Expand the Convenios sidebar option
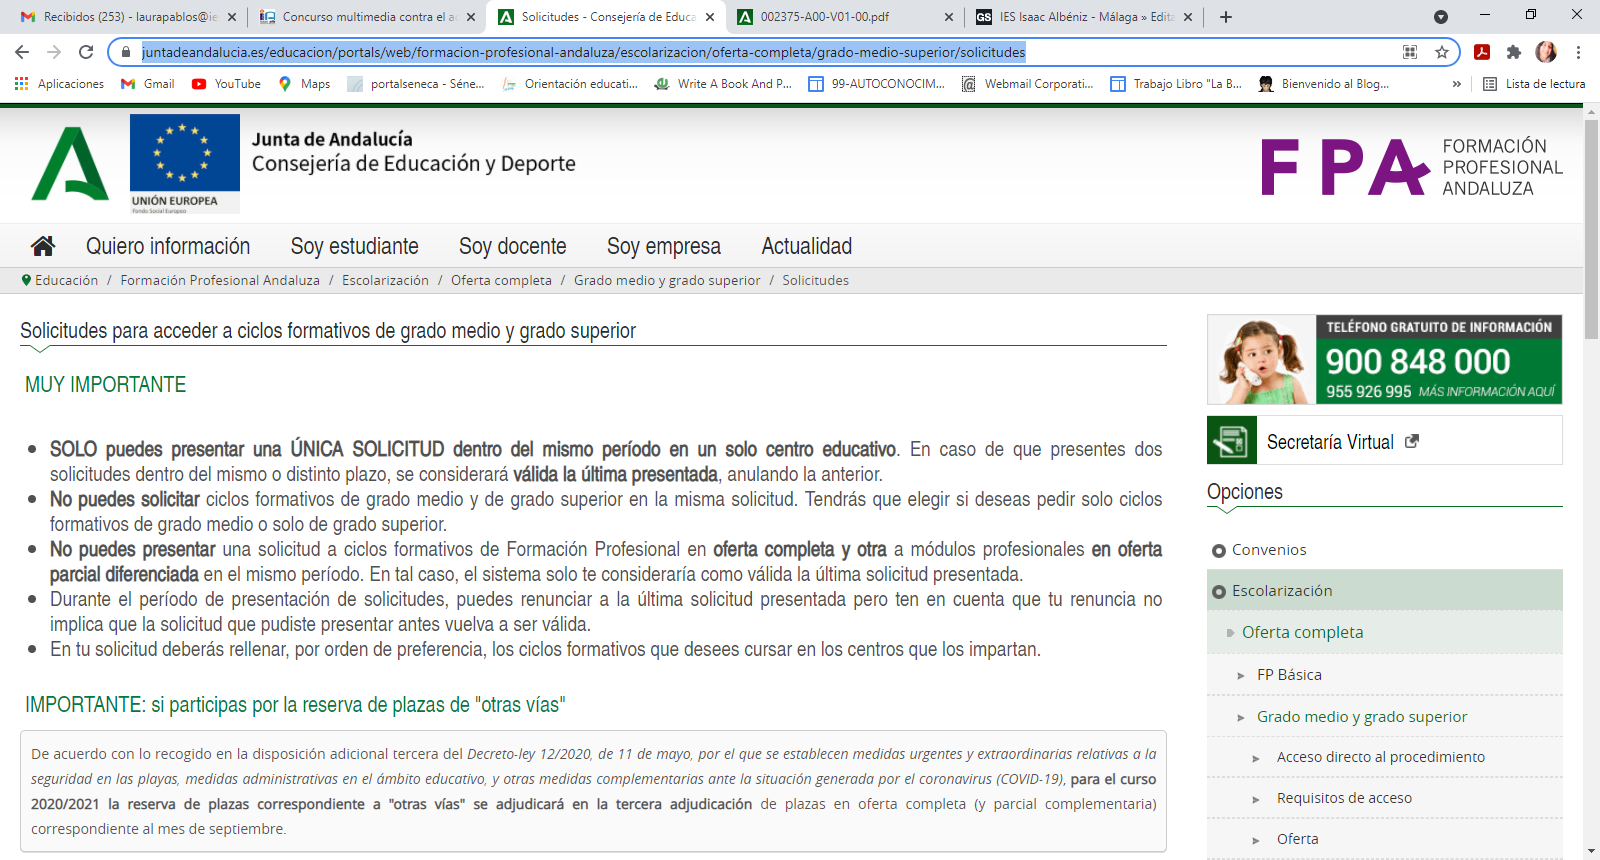The image size is (1600, 860). coord(1268,550)
